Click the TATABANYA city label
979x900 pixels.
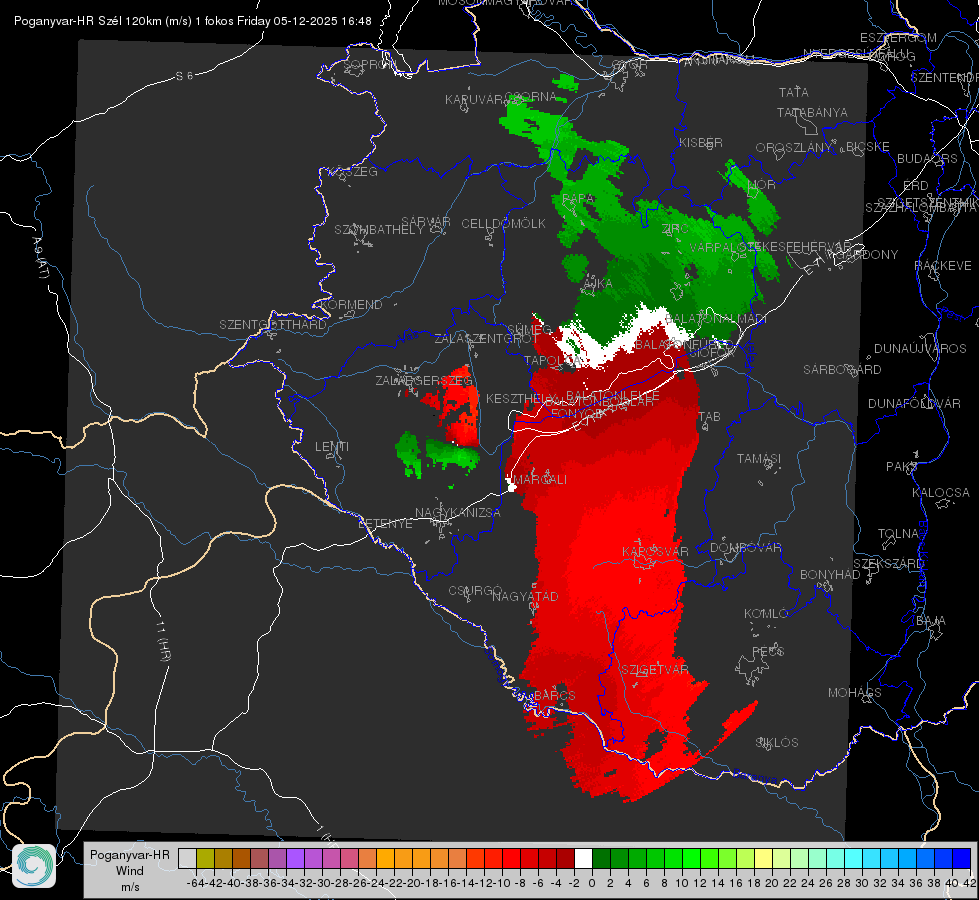pos(812,112)
